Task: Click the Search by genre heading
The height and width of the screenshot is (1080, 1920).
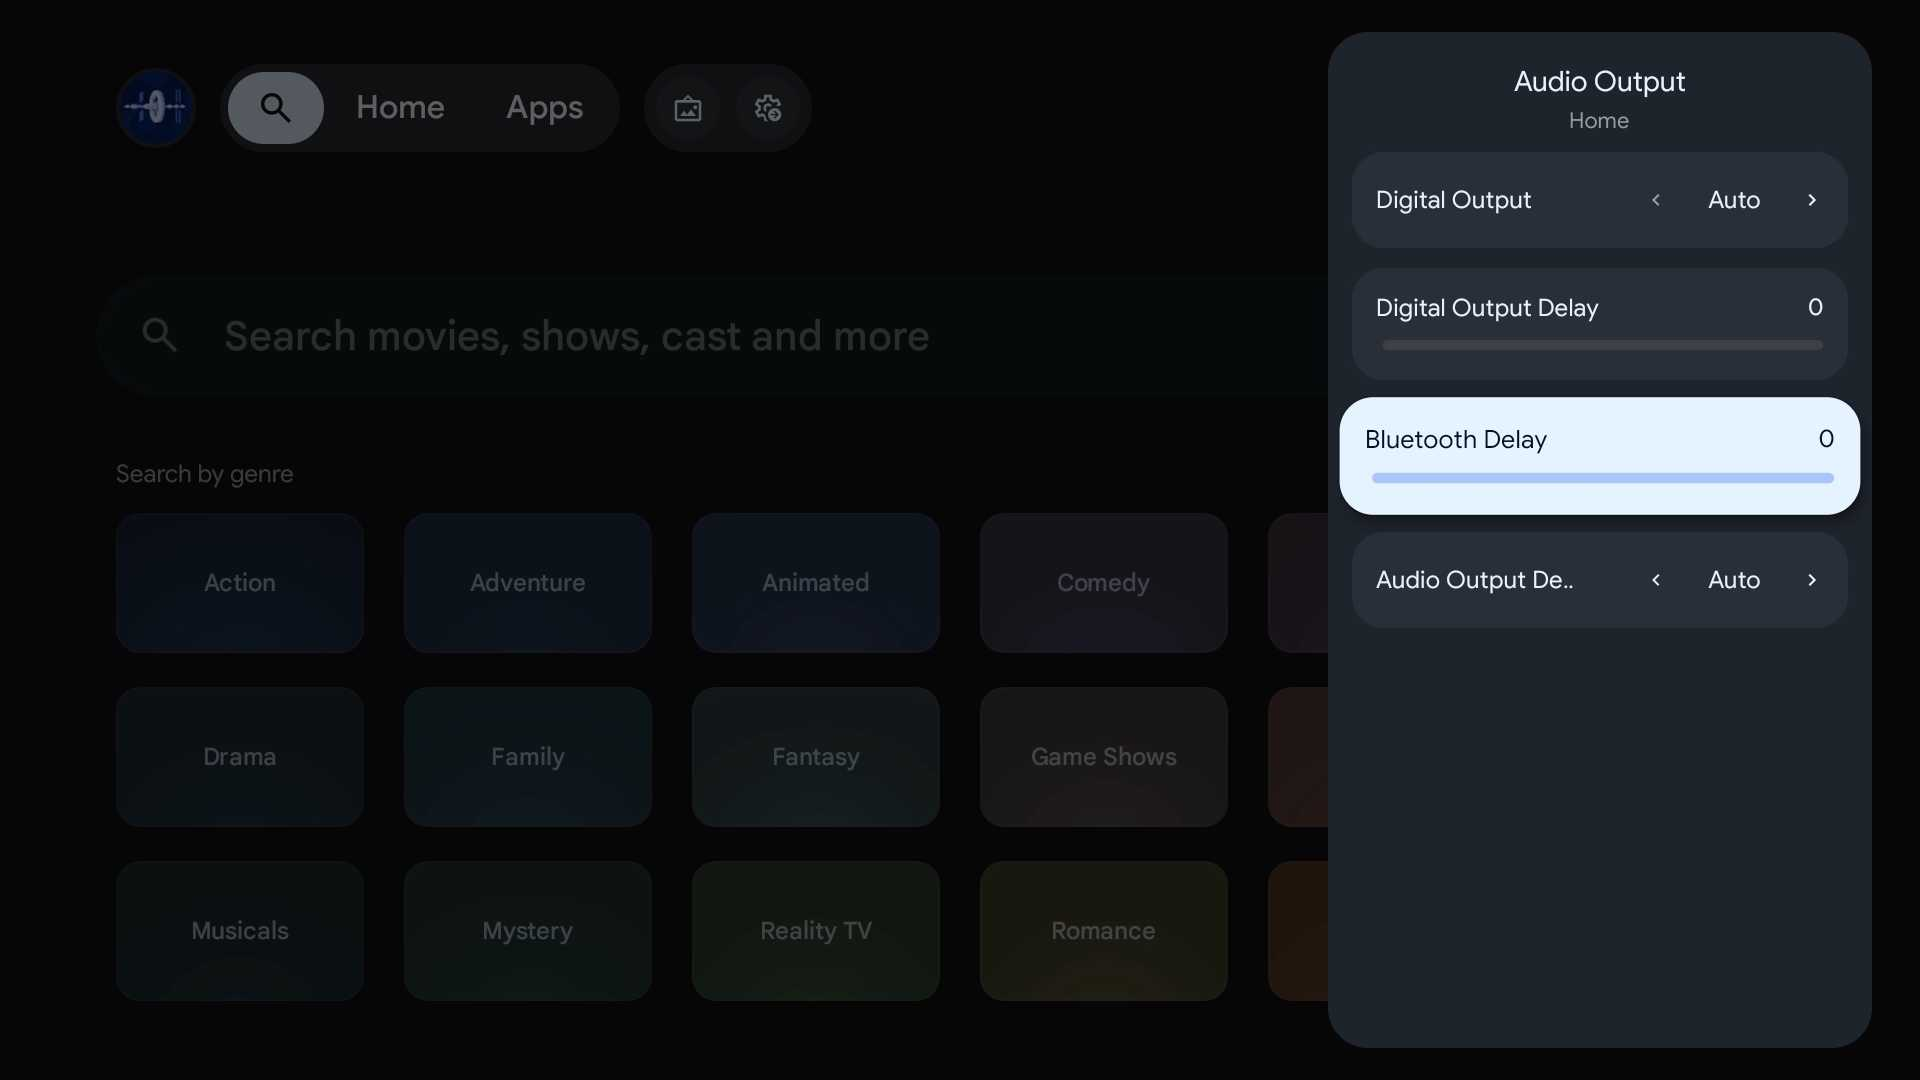Action: [204, 474]
